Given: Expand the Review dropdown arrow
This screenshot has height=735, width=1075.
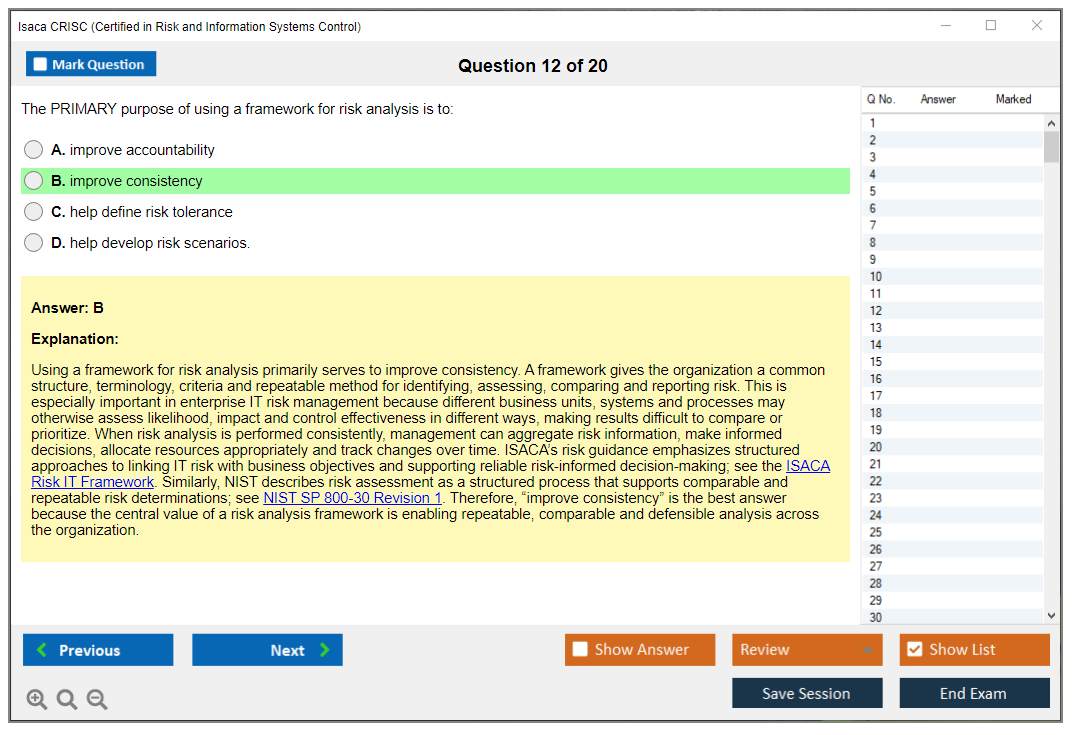Looking at the screenshot, I should pos(867,649).
